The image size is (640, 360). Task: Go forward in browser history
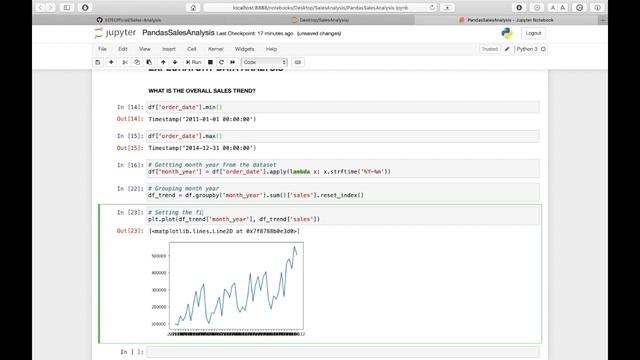[x=51, y=7]
